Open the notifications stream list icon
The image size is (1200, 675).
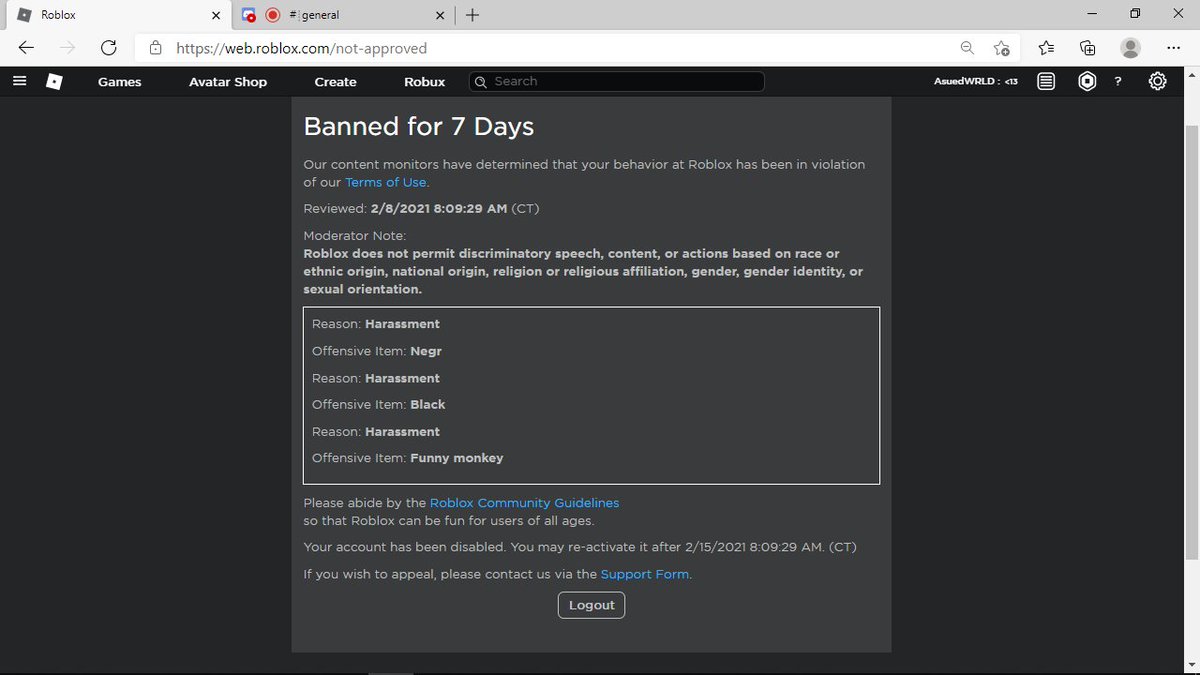pos(1046,82)
